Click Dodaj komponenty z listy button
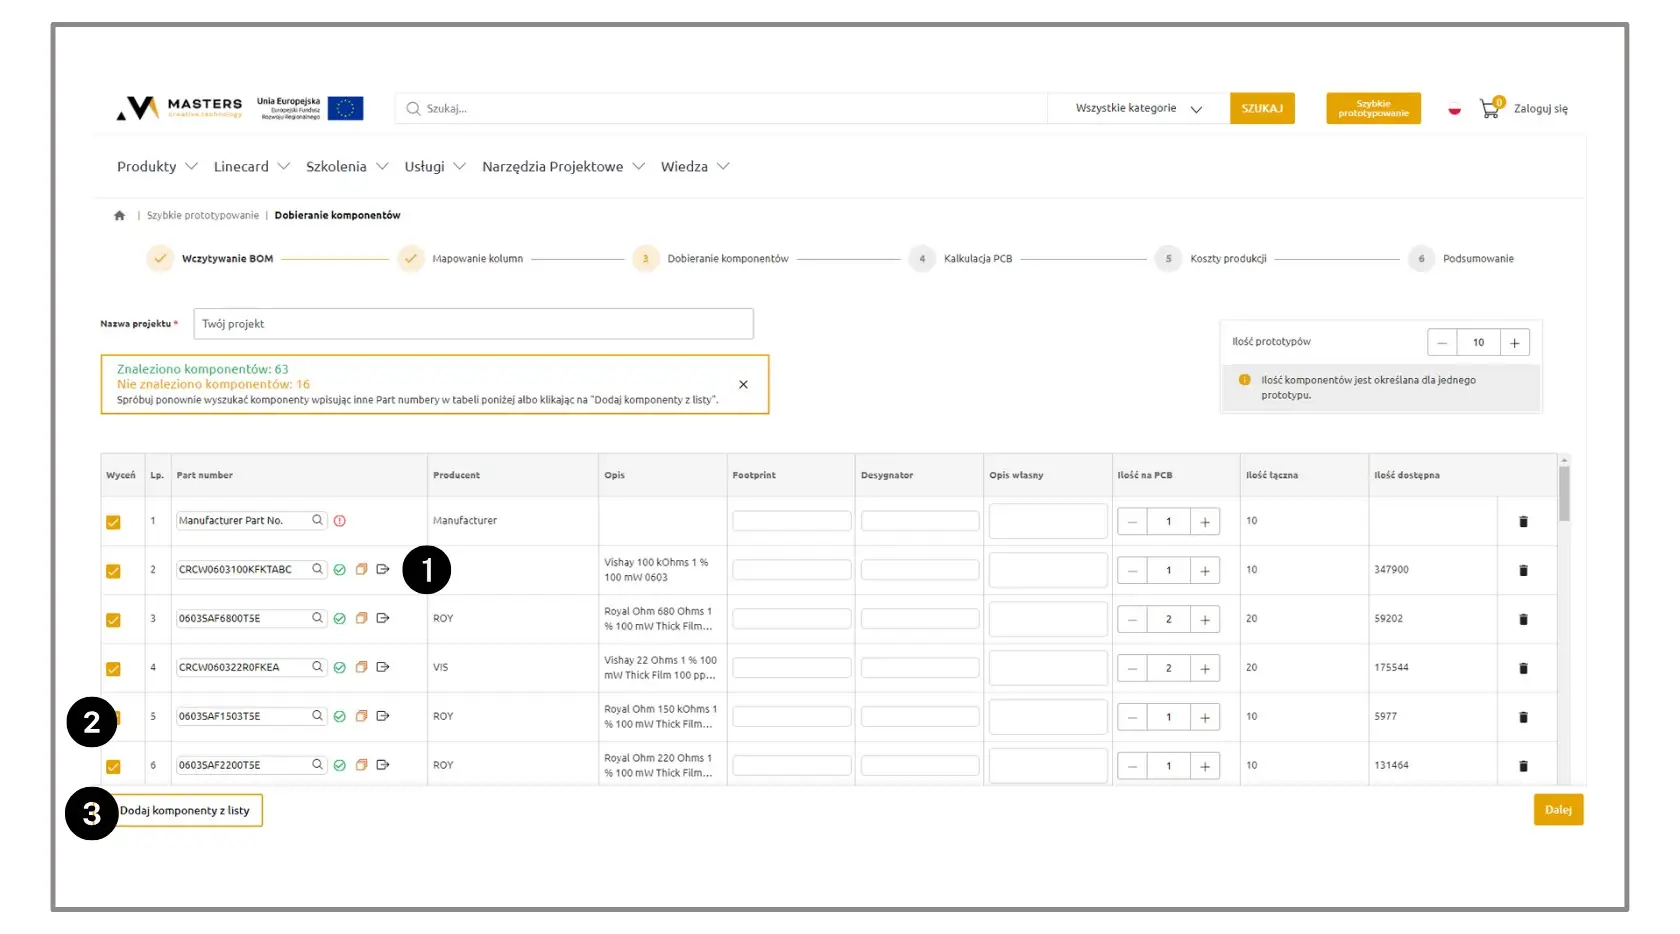The image size is (1680, 934). pyautogui.click(x=186, y=811)
